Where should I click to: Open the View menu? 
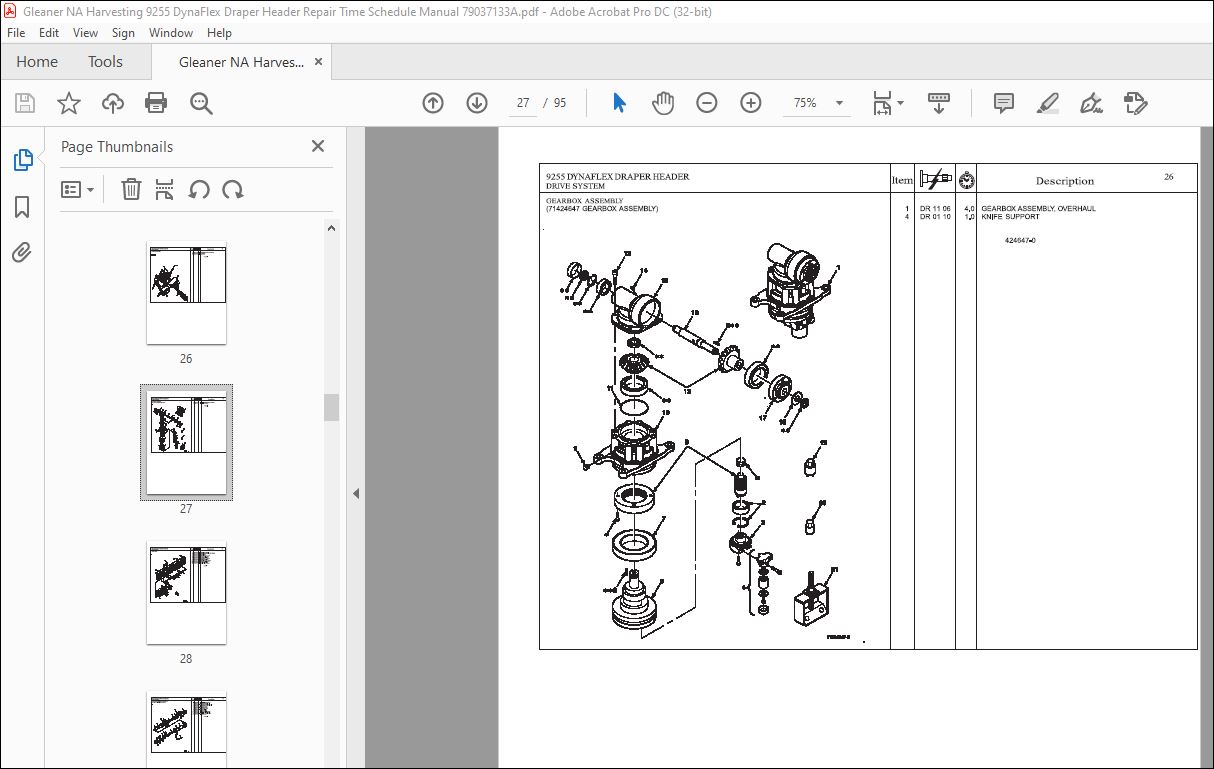(x=85, y=33)
